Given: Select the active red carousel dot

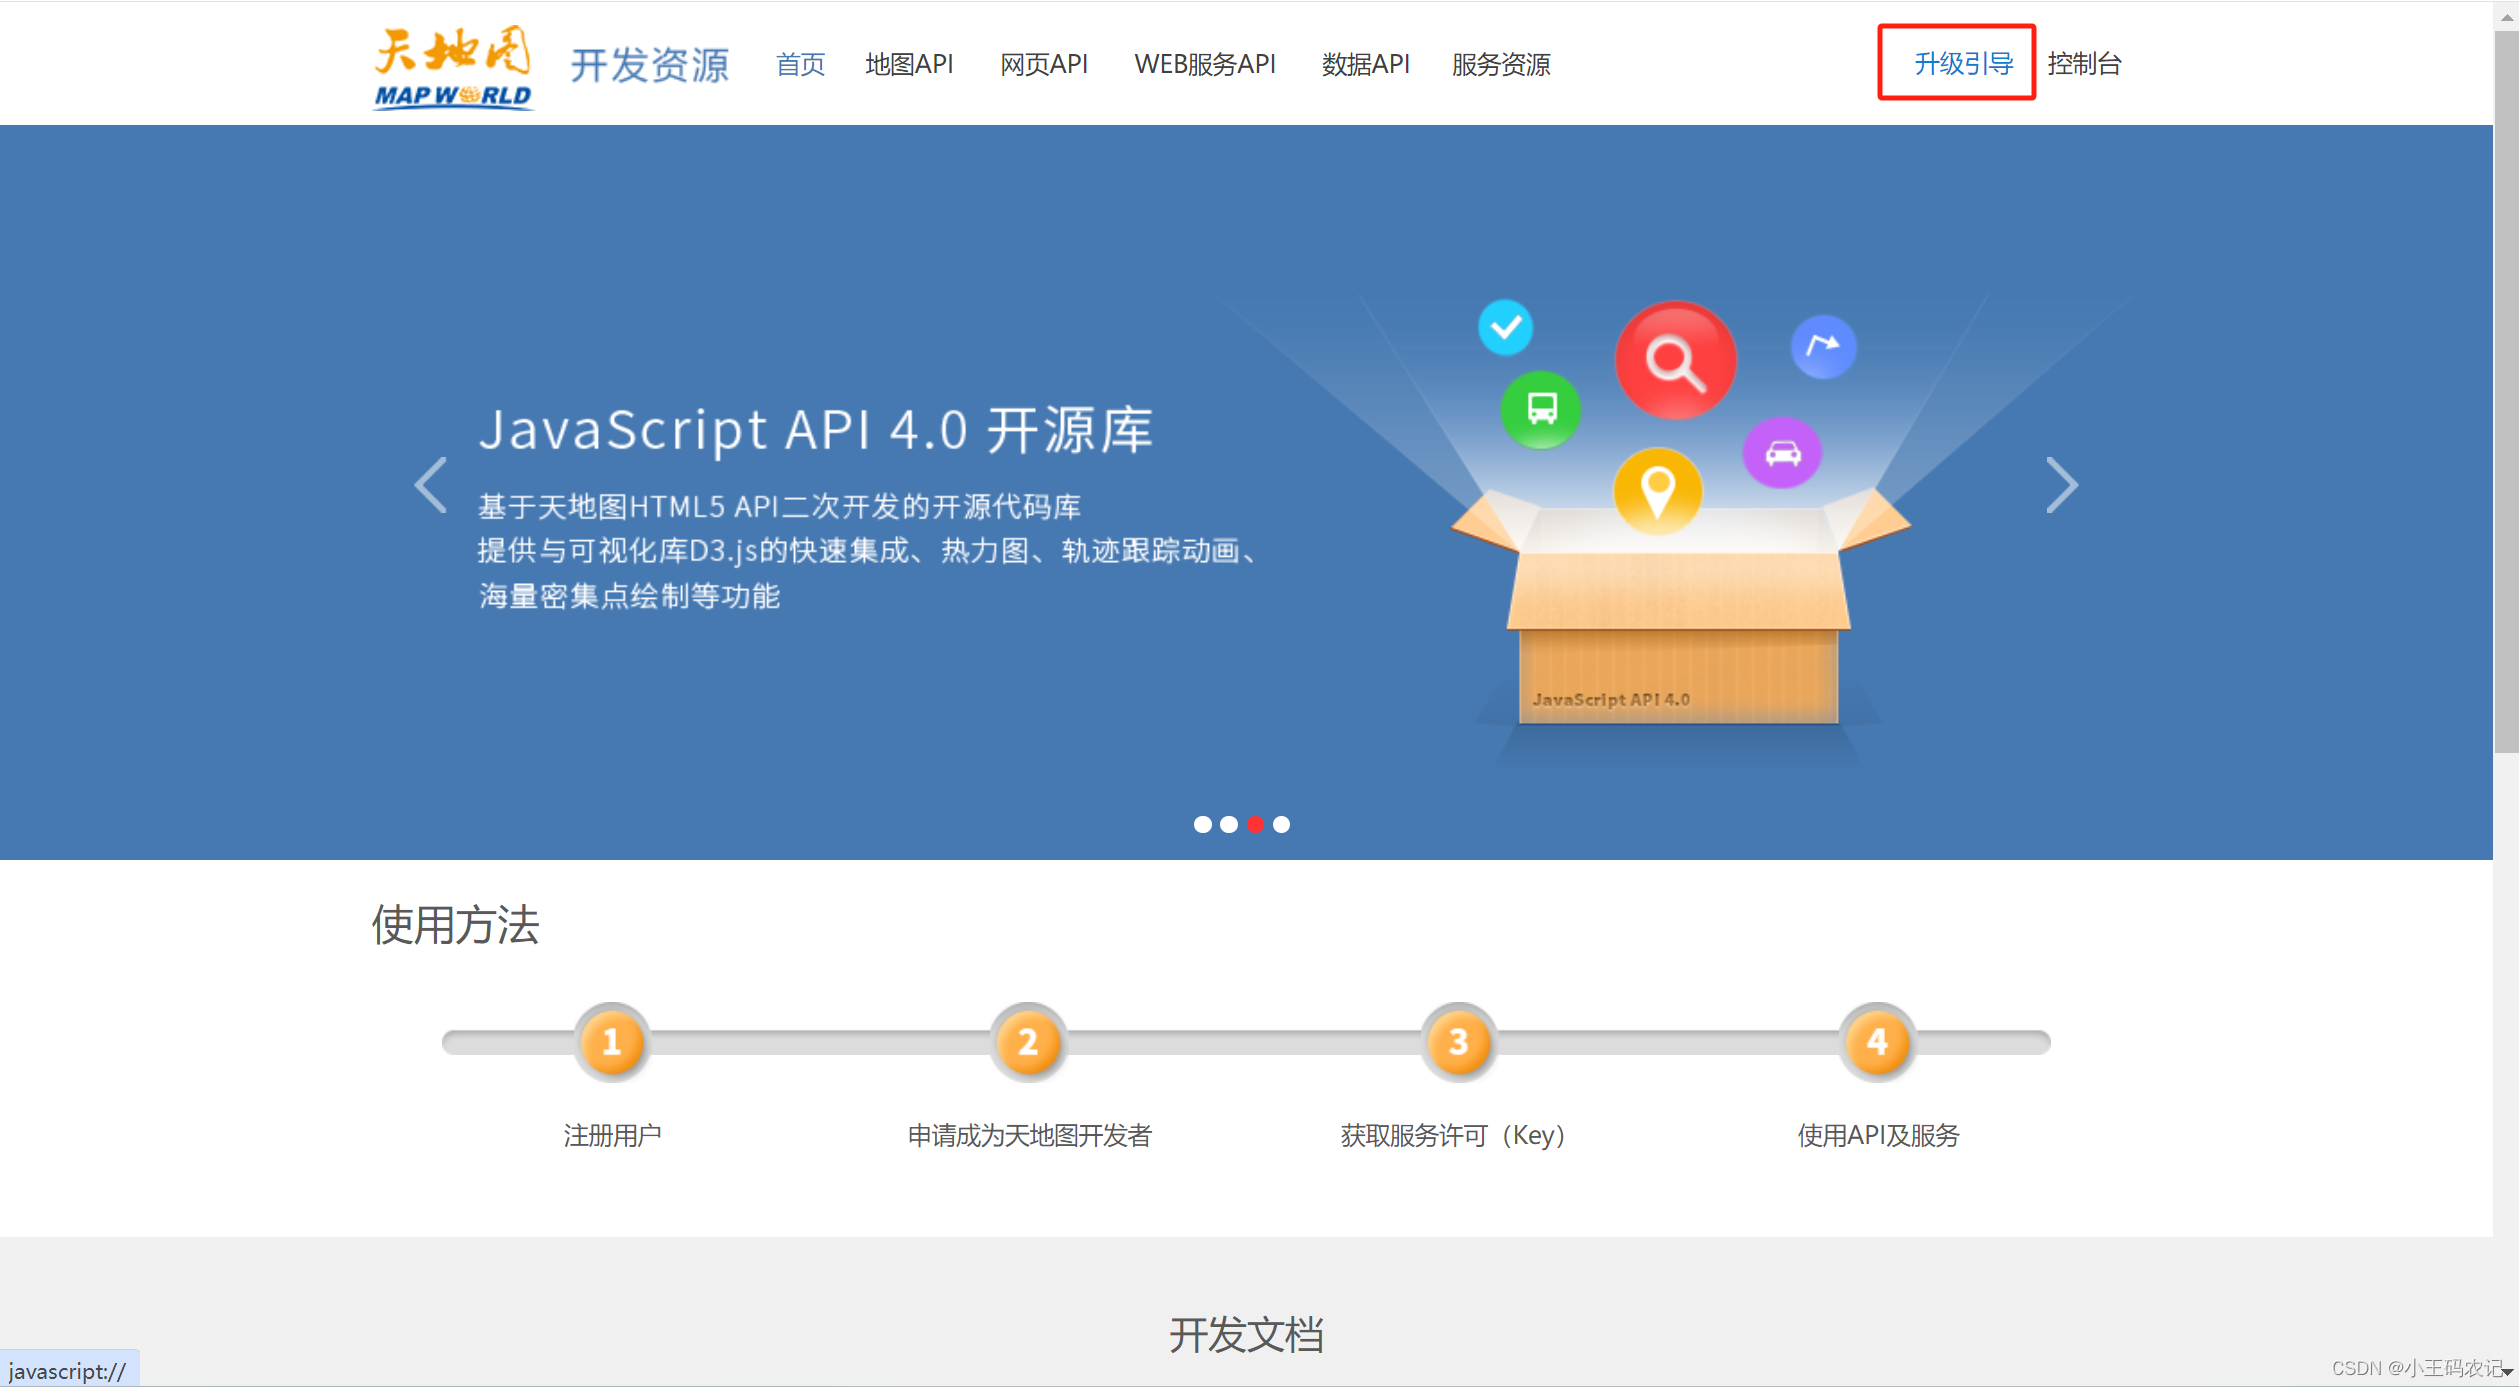Looking at the screenshot, I should (1255, 824).
